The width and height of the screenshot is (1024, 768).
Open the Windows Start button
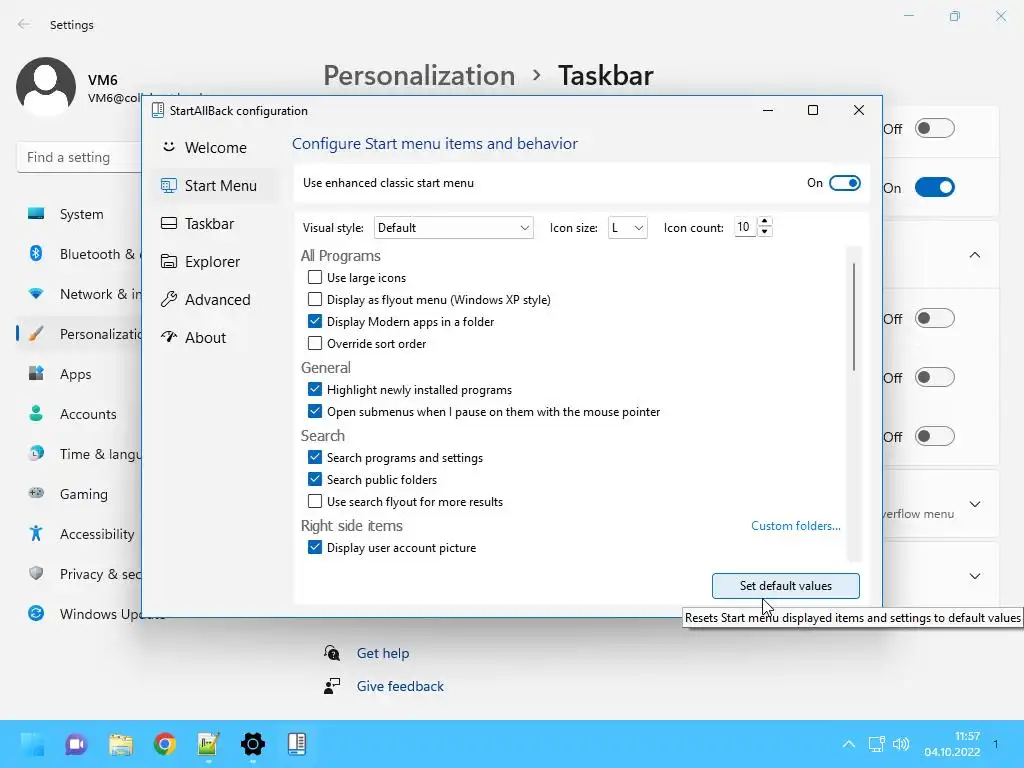point(32,744)
